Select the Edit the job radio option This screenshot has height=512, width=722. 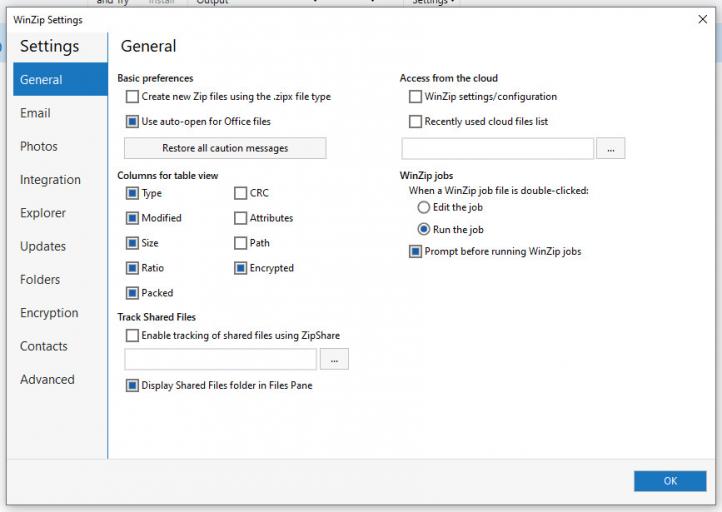pyautogui.click(x=424, y=207)
